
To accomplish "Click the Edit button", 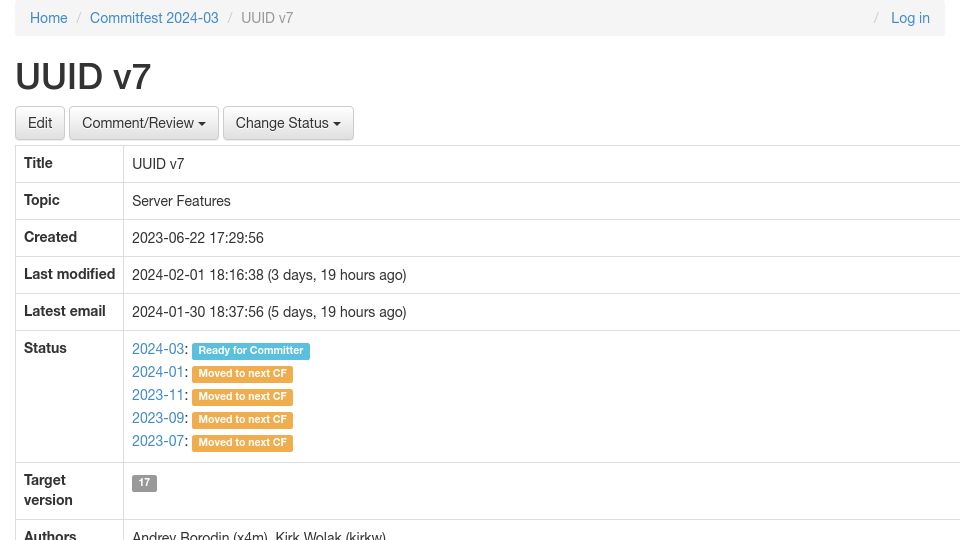I will 40,123.
